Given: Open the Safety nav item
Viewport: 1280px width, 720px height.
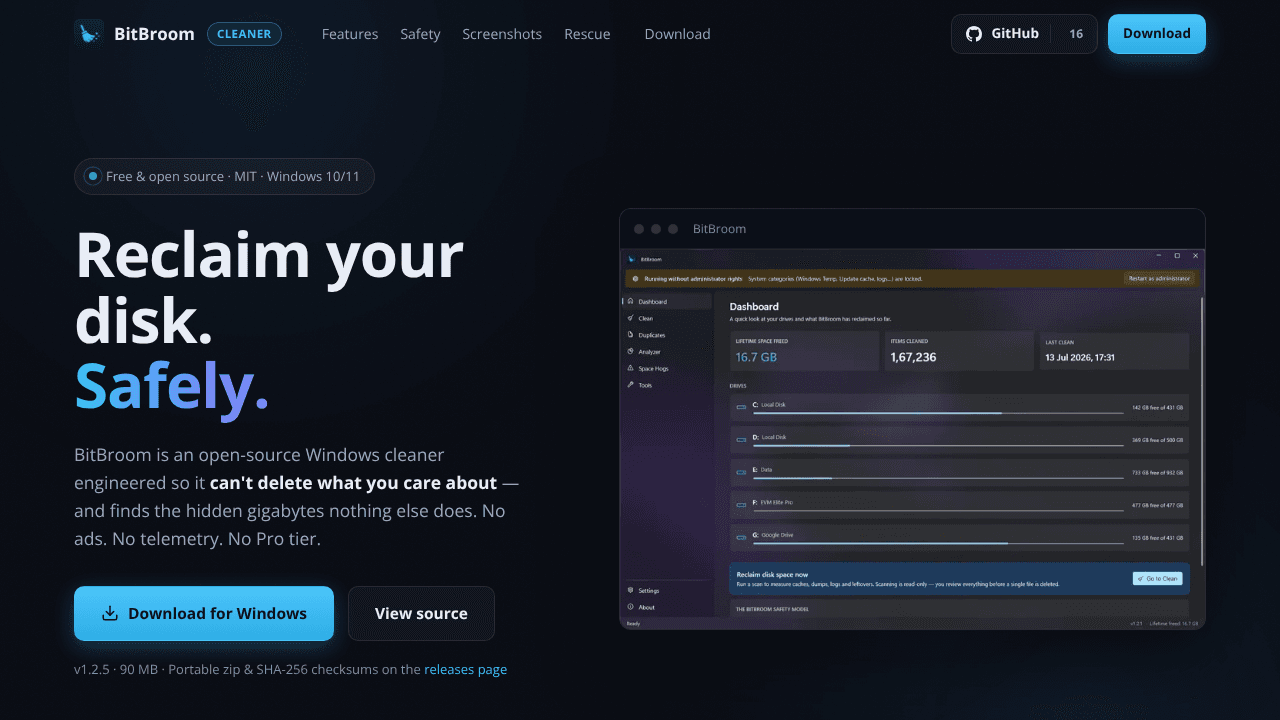Looking at the screenshot, I should (x=420, y=34).
